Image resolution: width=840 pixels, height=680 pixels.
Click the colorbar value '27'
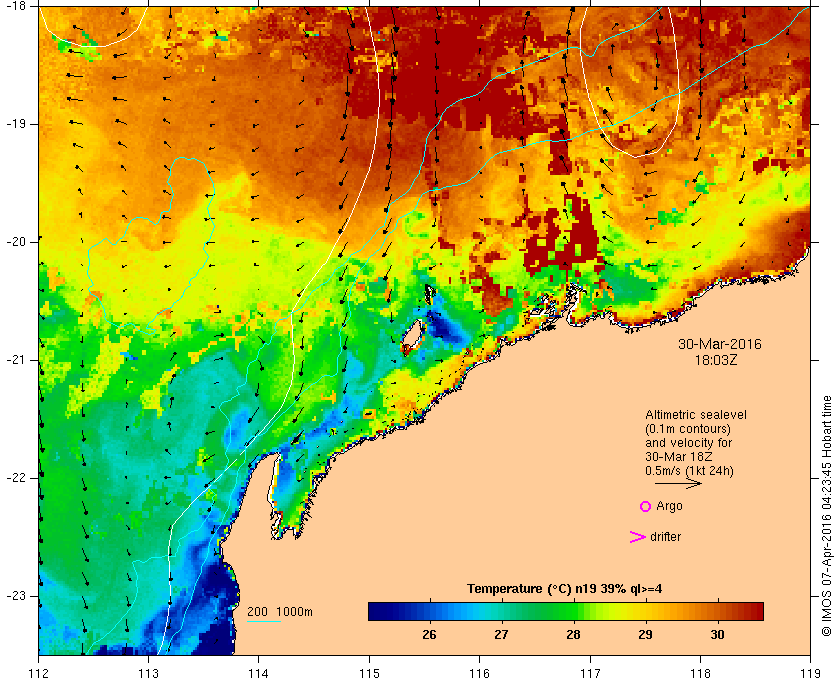click(x=501, y=635)
